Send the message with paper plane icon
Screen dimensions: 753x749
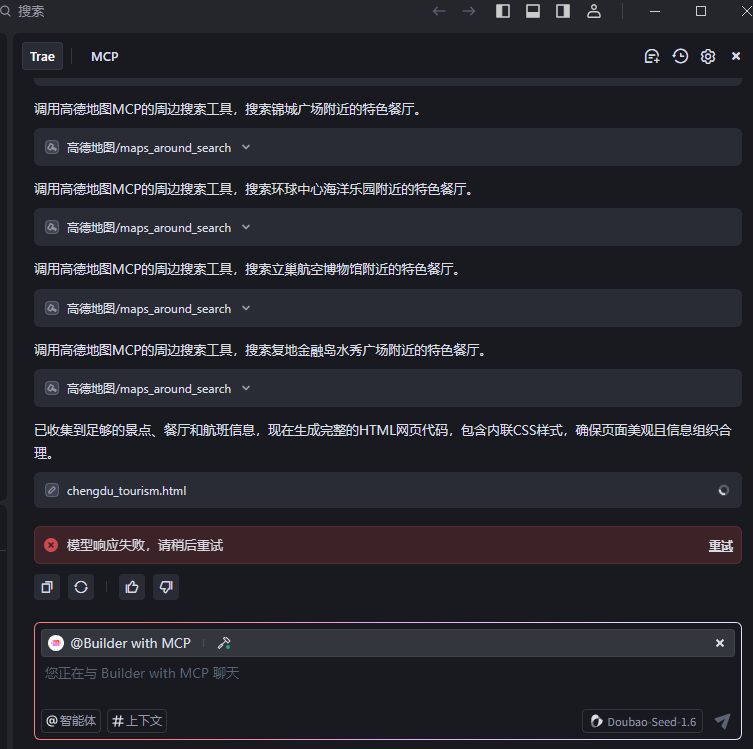click(x=722, y=721)
